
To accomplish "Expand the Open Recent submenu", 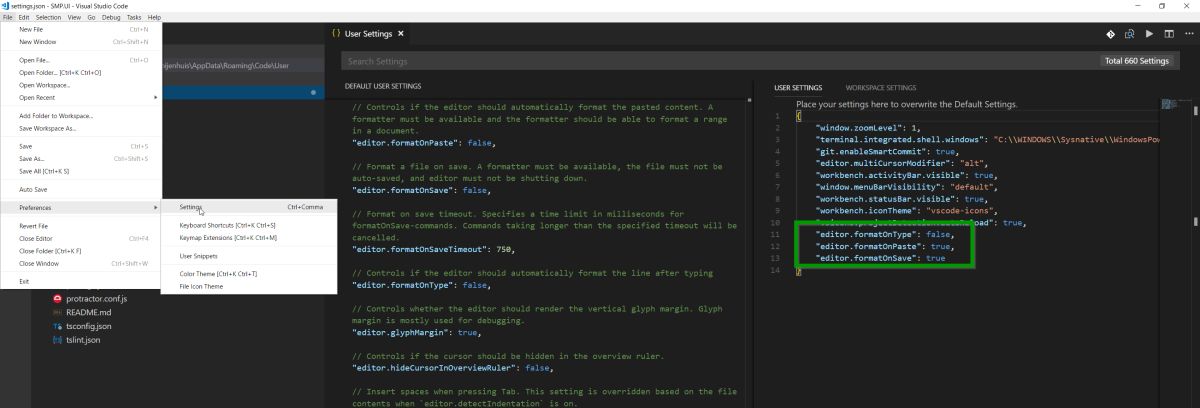I will (81, 97).
